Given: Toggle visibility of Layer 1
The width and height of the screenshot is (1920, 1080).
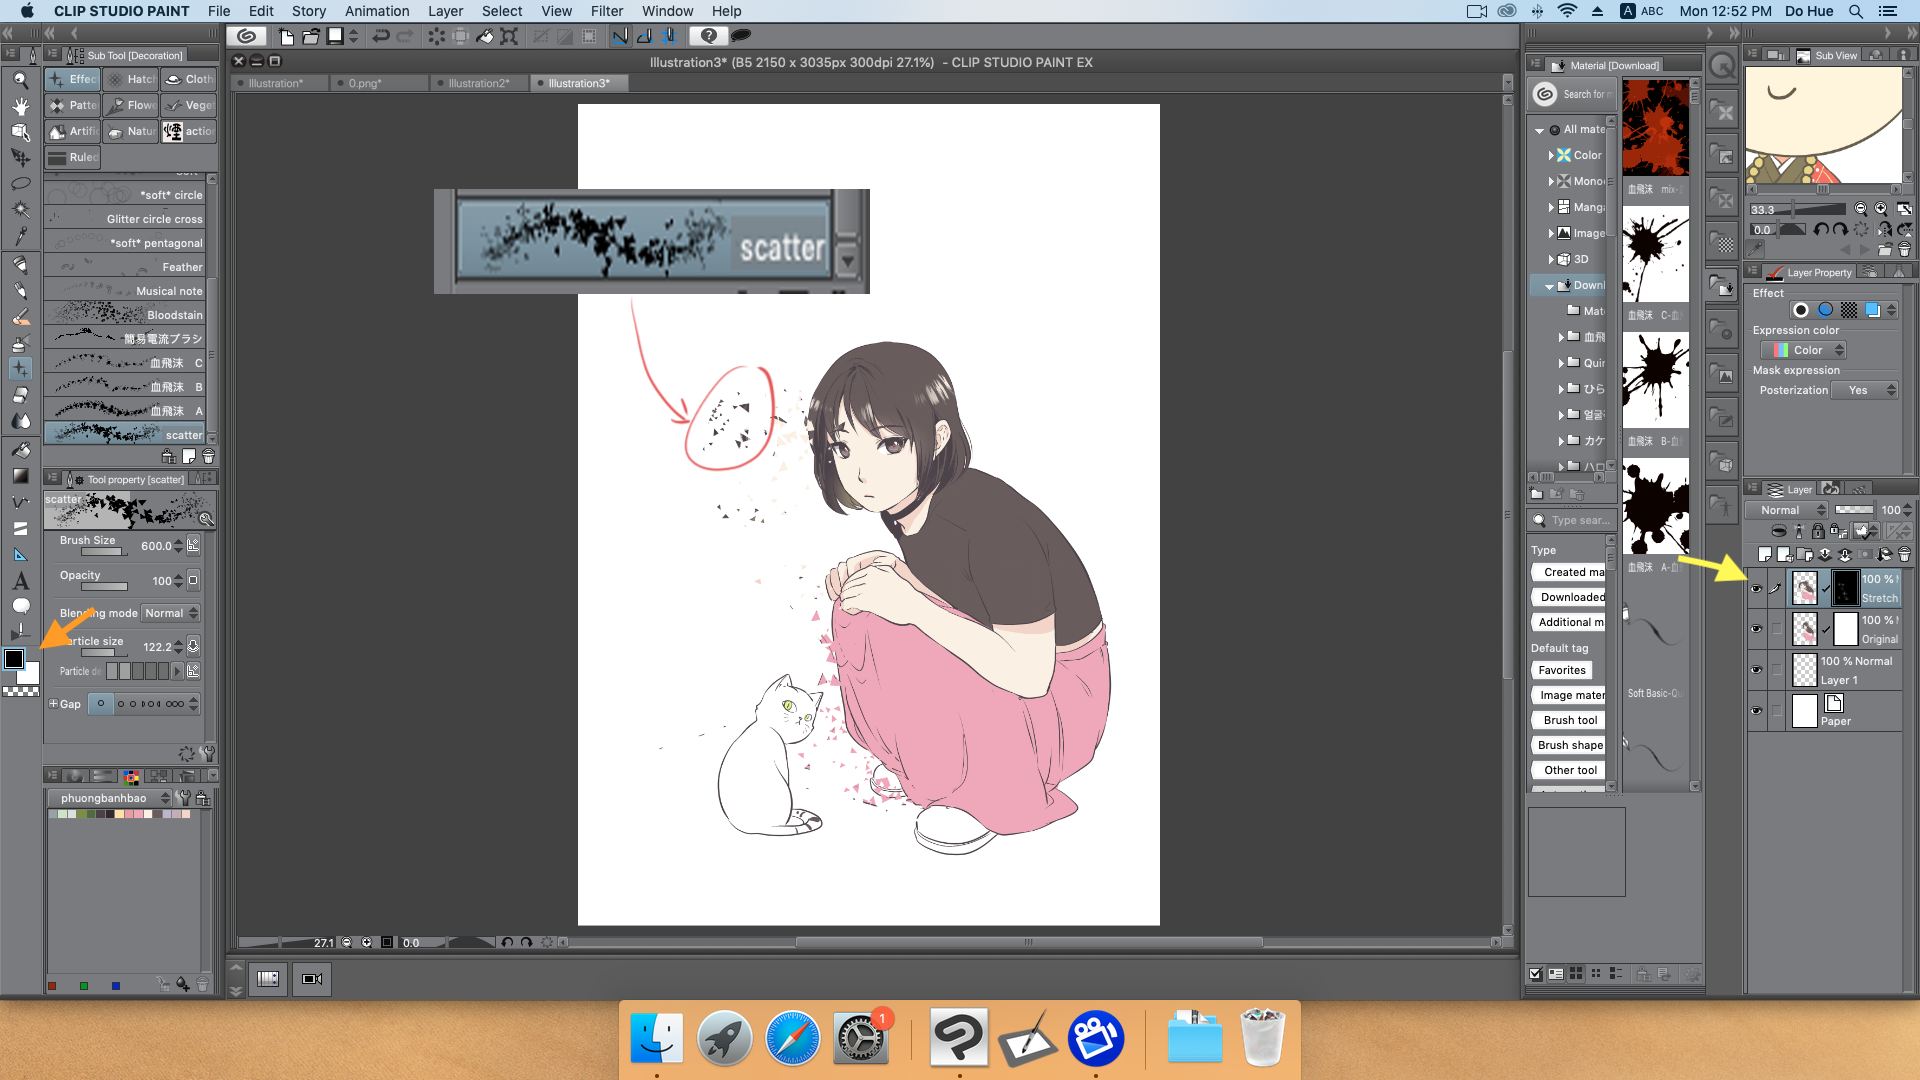Looking at the screenshot, I should 1757,669.
